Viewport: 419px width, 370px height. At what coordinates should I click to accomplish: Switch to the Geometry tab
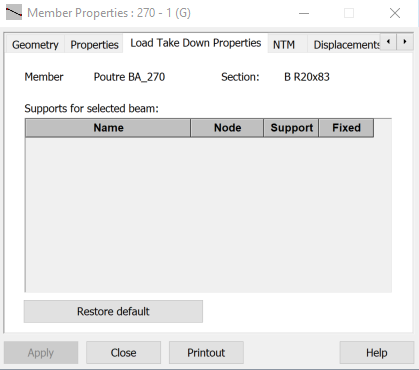35,44
